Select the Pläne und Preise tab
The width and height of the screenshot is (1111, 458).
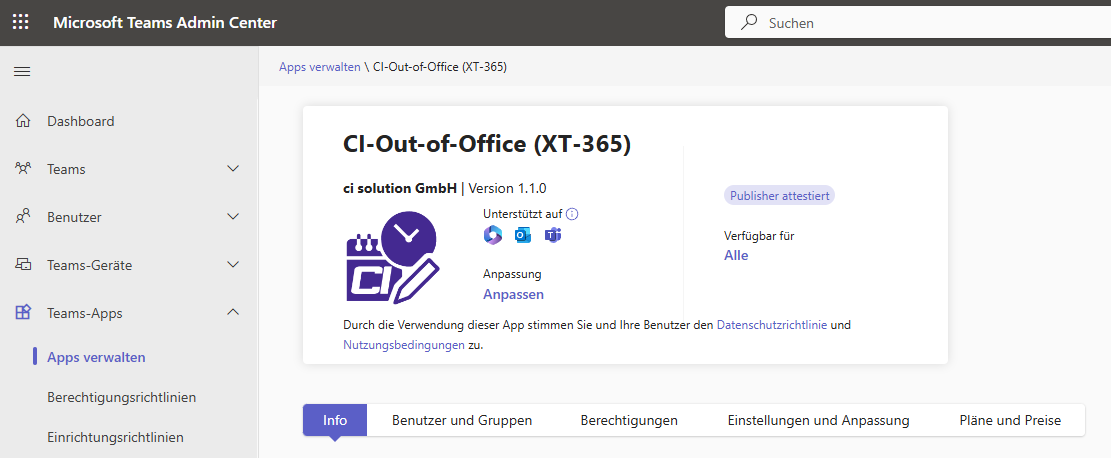pyautogui.click(x=1010, y=420)
